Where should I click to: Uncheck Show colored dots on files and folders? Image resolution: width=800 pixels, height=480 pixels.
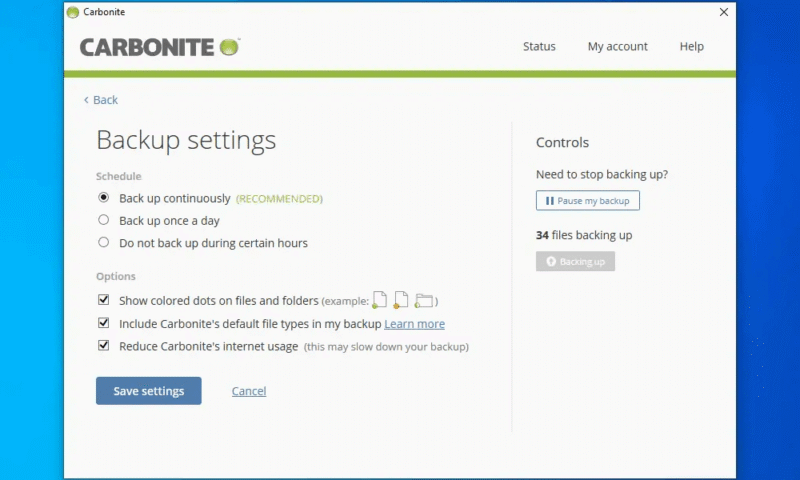tap(103, 300)
